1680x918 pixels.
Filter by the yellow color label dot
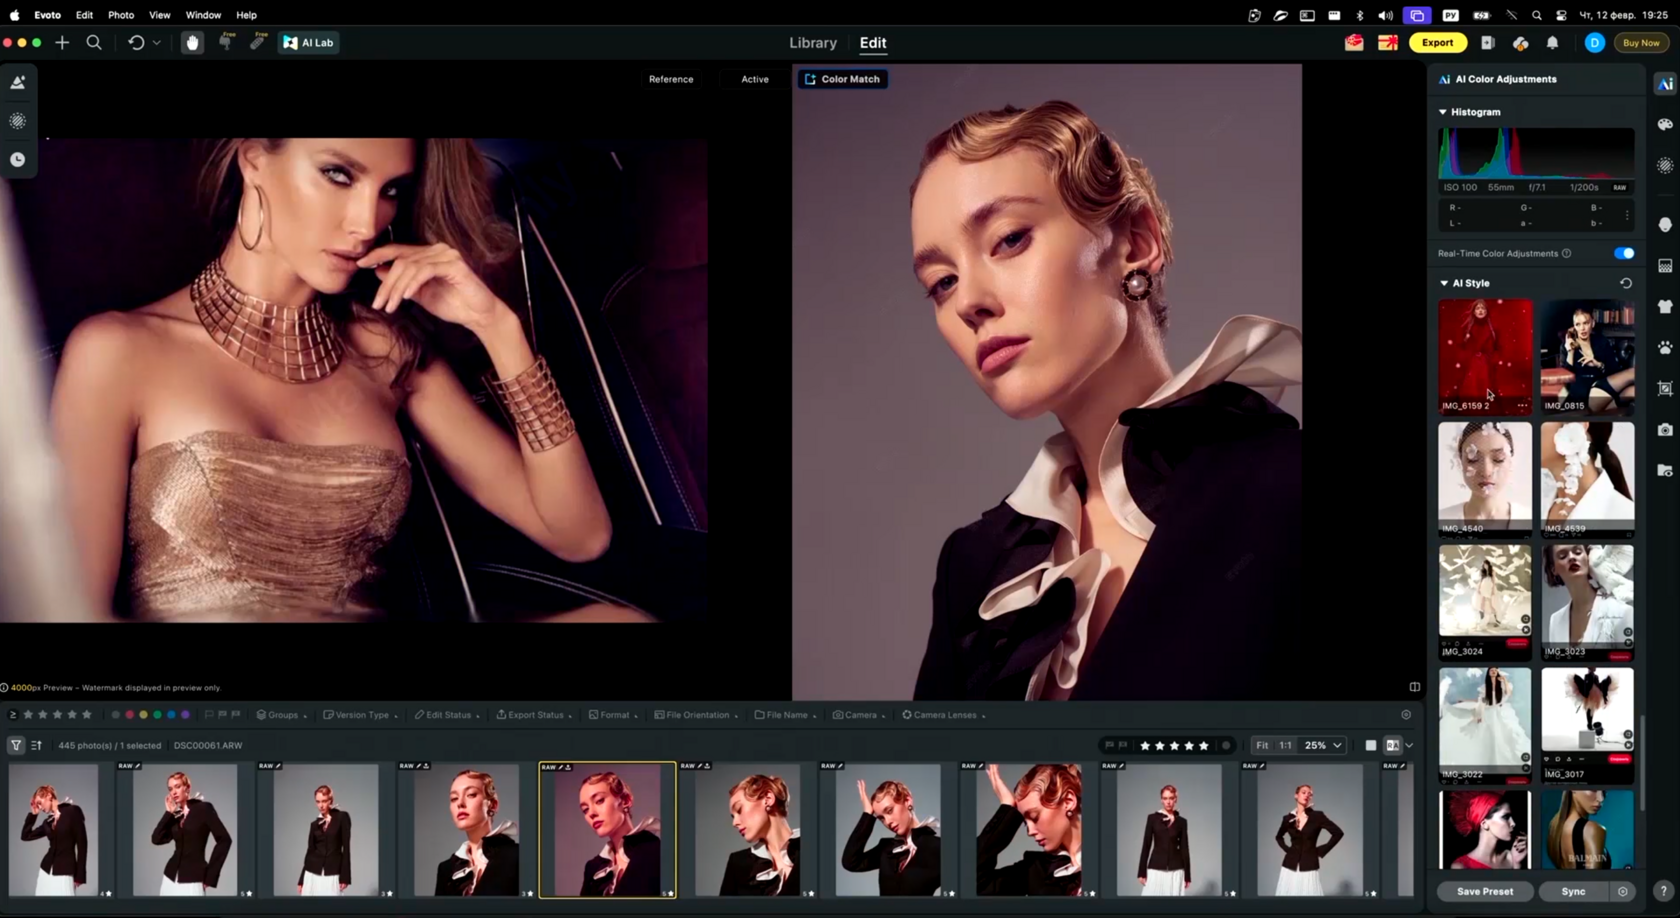coord(143,715)
